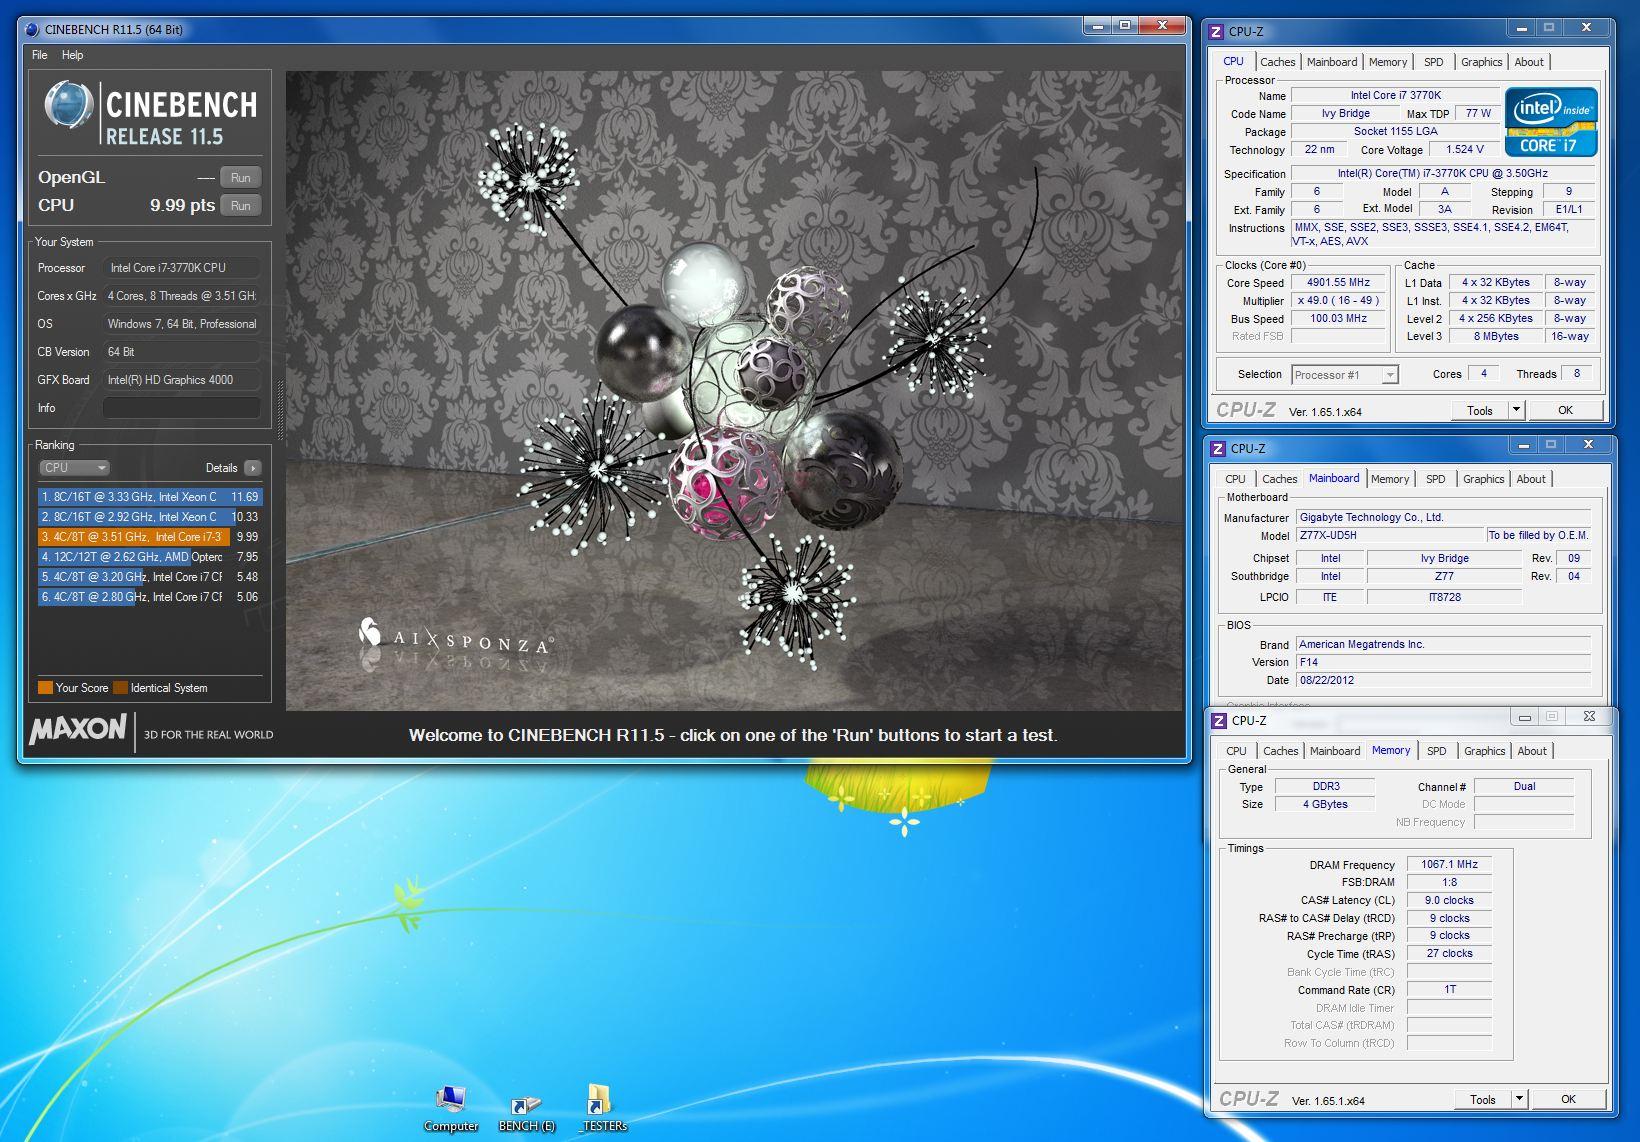Click the Intel Core i7 inside logo
This screenshot has width=1640, height=1142.
[x=1551, y=122]
